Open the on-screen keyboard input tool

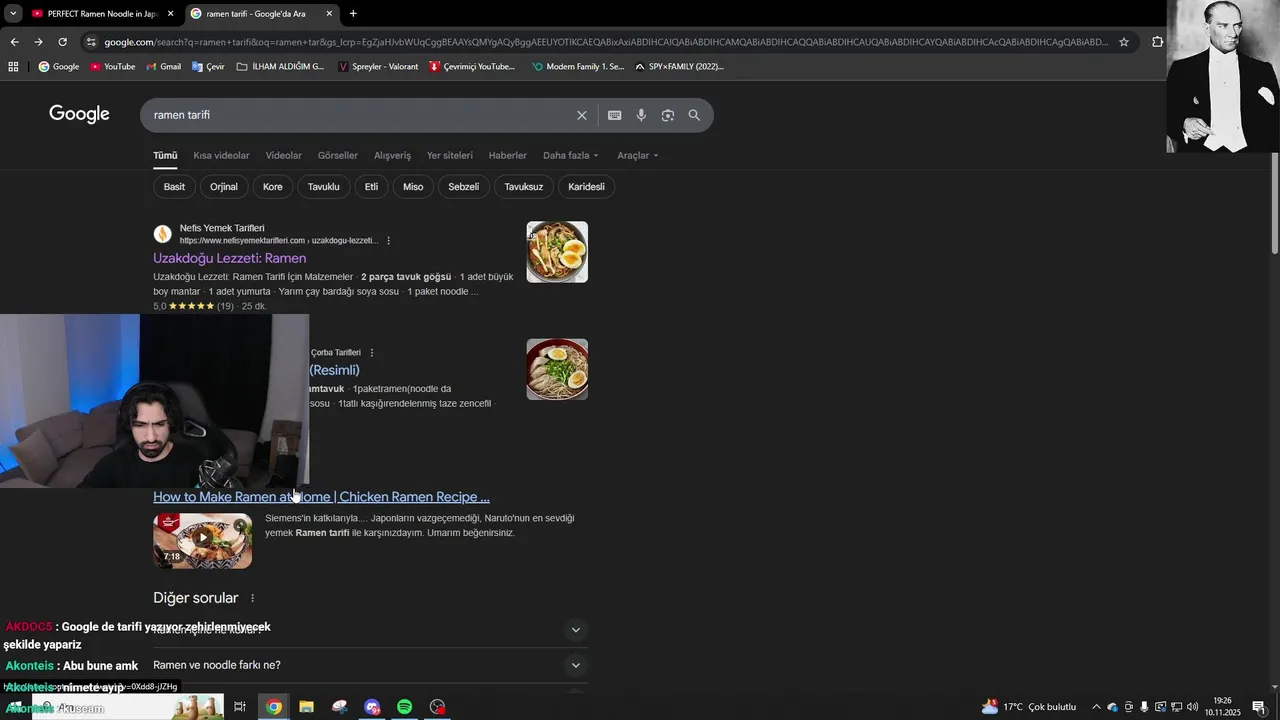615,115
